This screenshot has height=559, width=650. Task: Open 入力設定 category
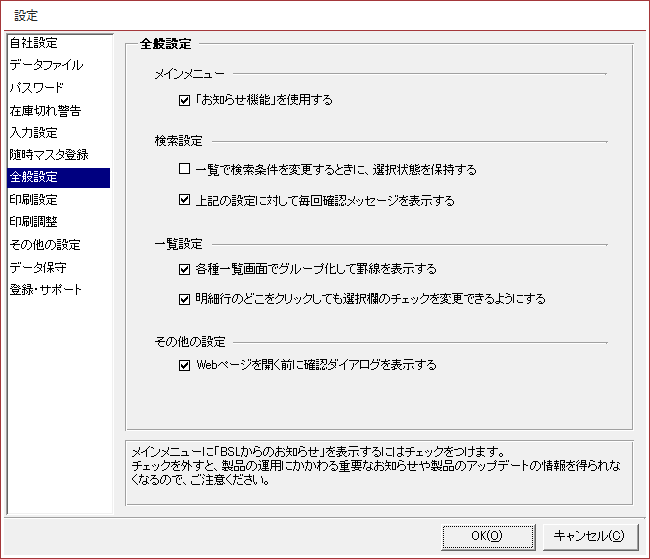[x=33, y=132]
